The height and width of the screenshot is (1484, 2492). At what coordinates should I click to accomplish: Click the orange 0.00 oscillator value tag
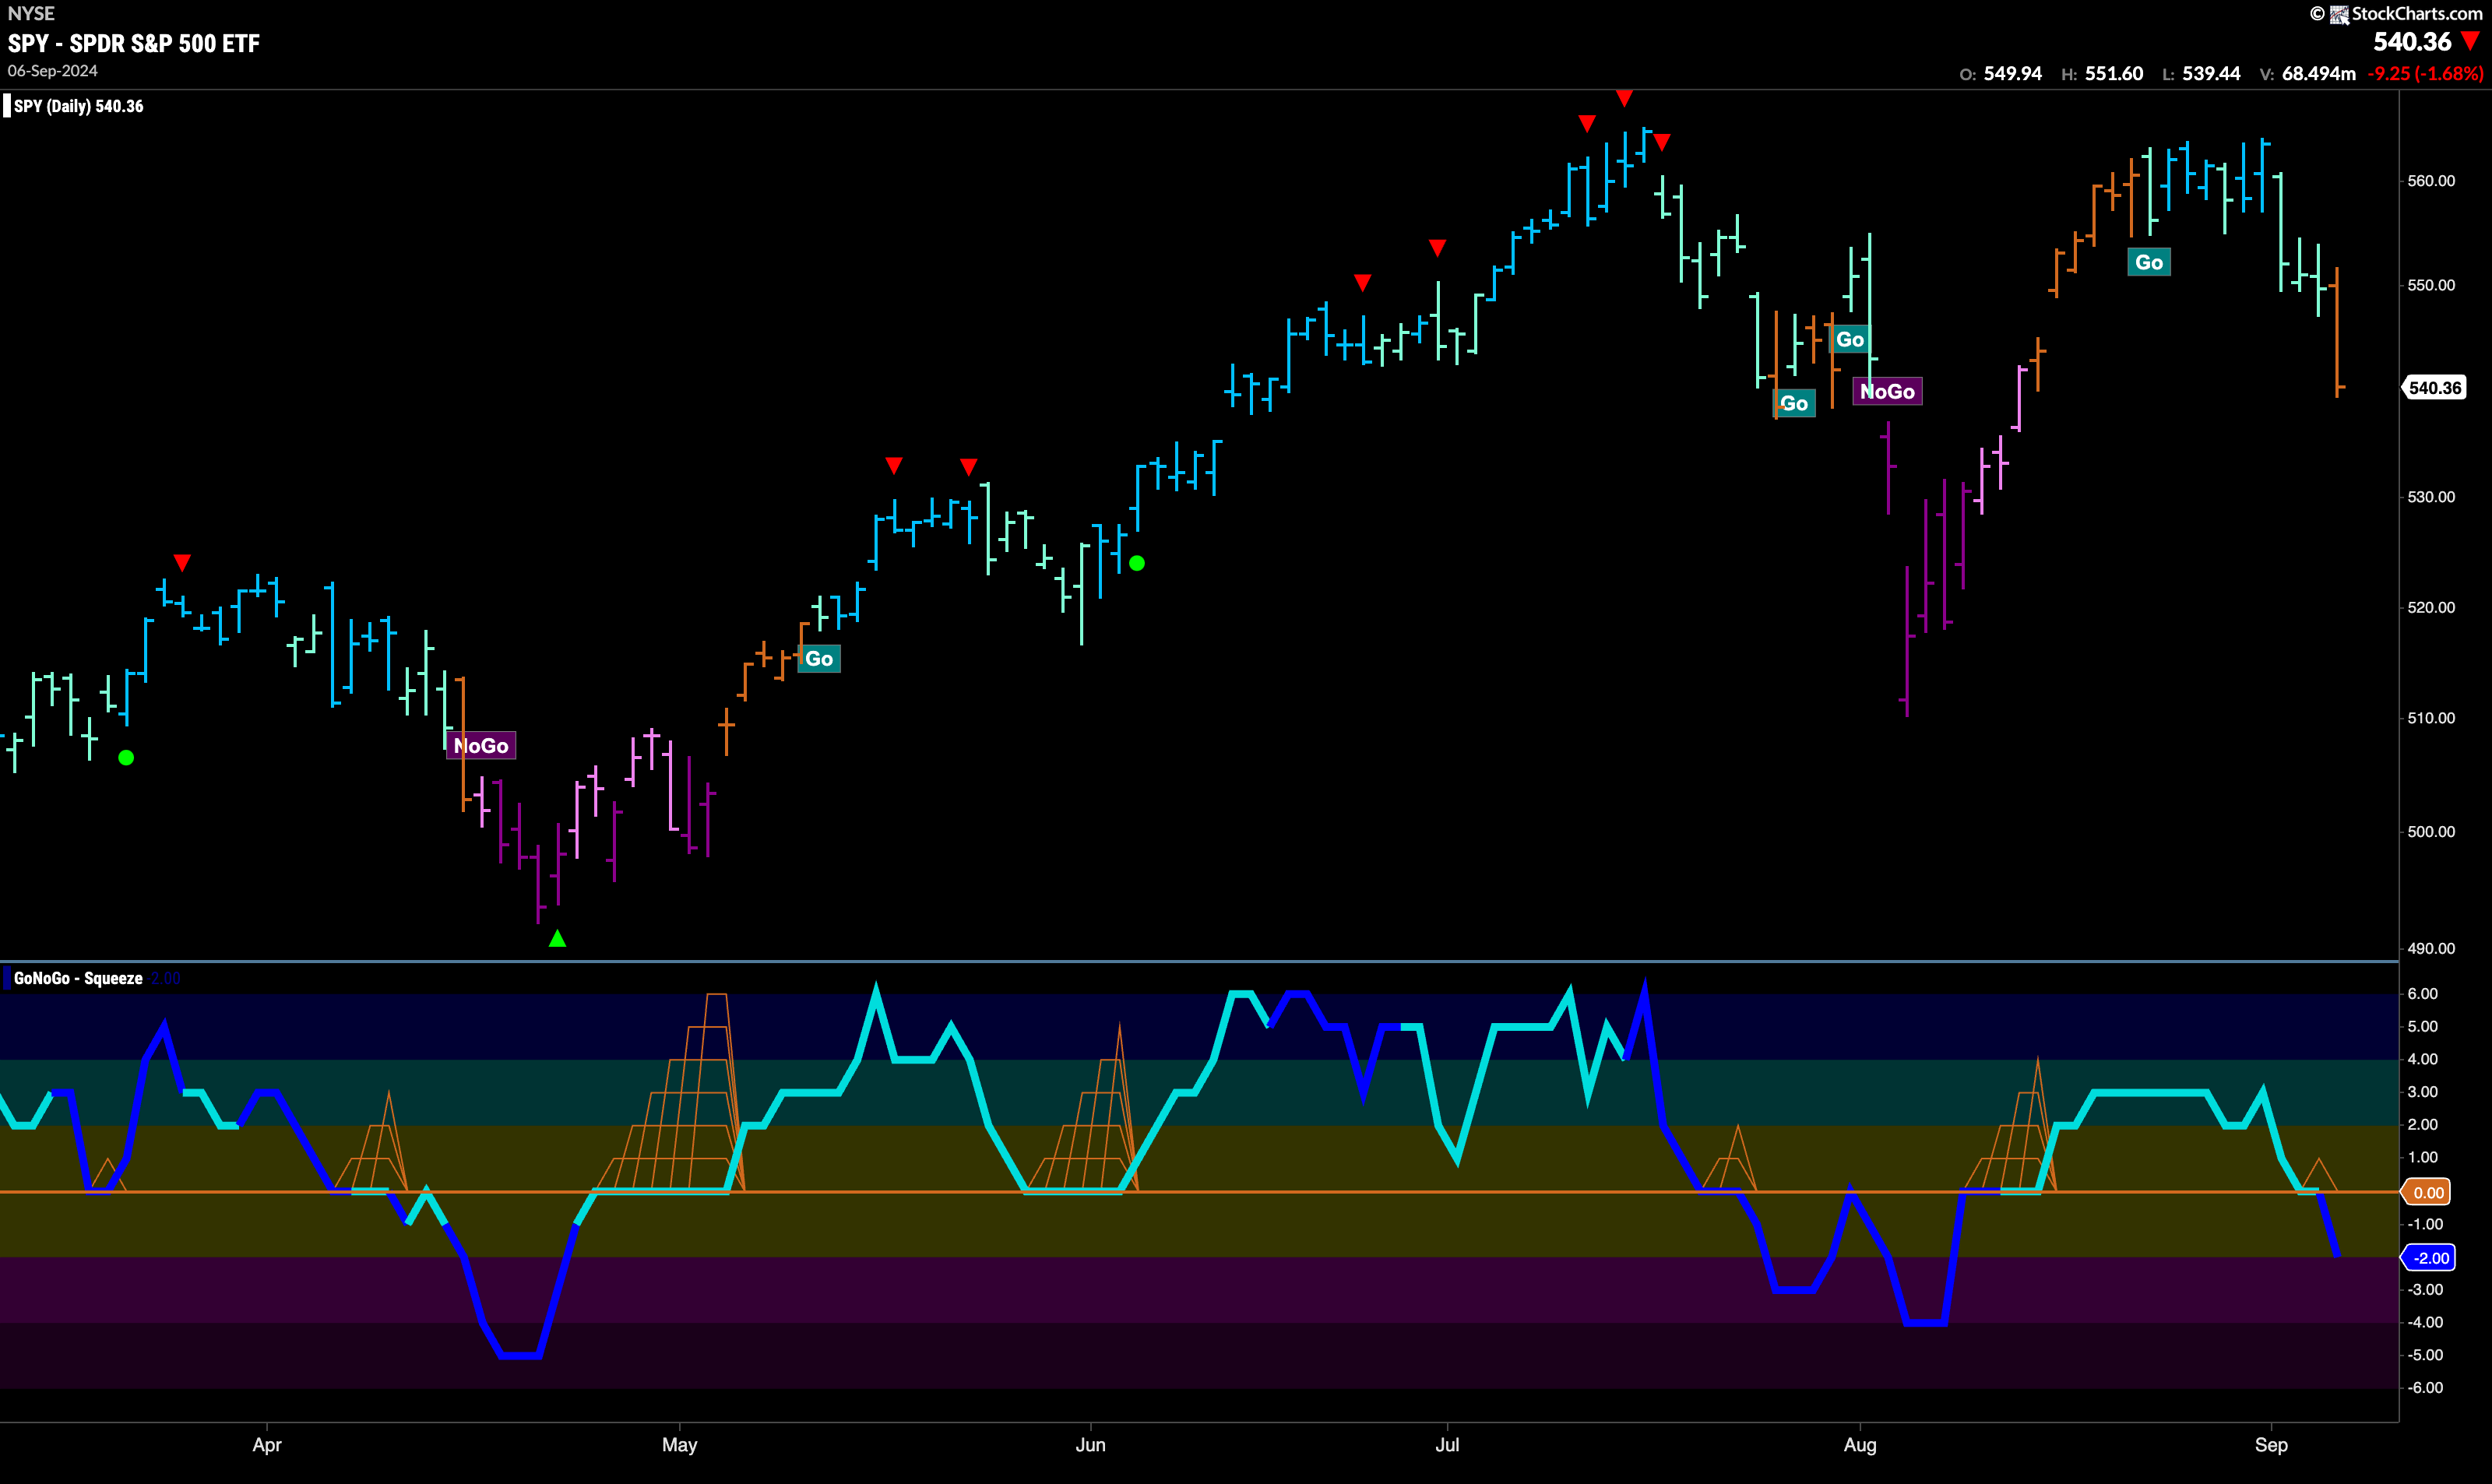point(2427,1192)
